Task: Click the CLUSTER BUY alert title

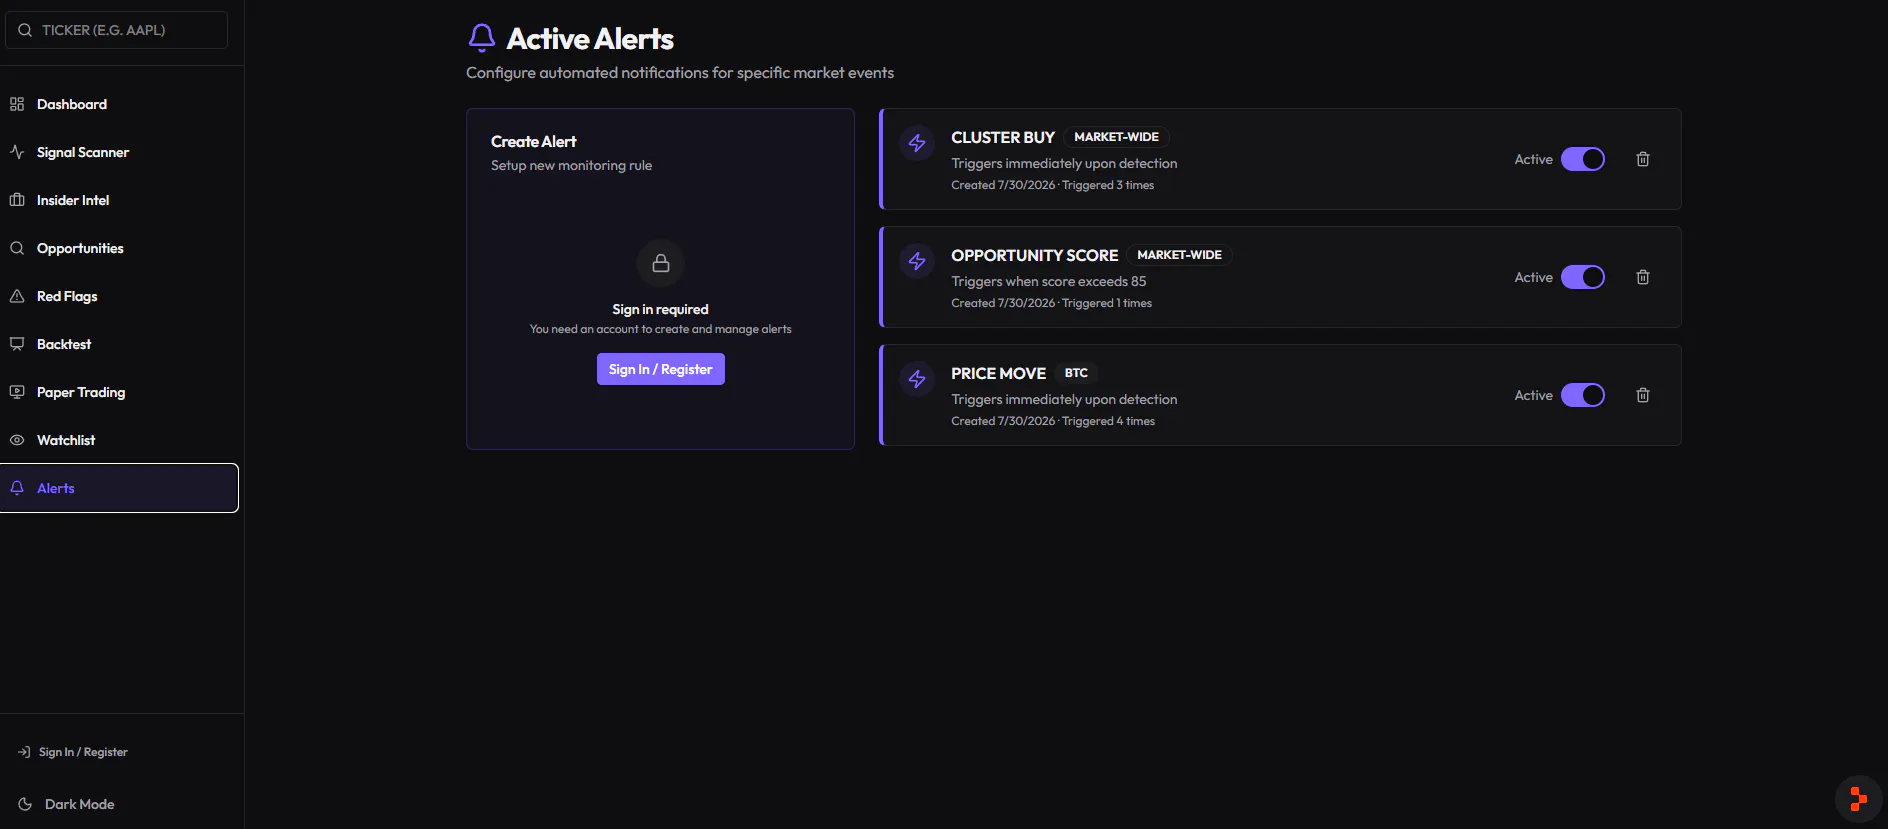Action: (x=1003, y=137)
